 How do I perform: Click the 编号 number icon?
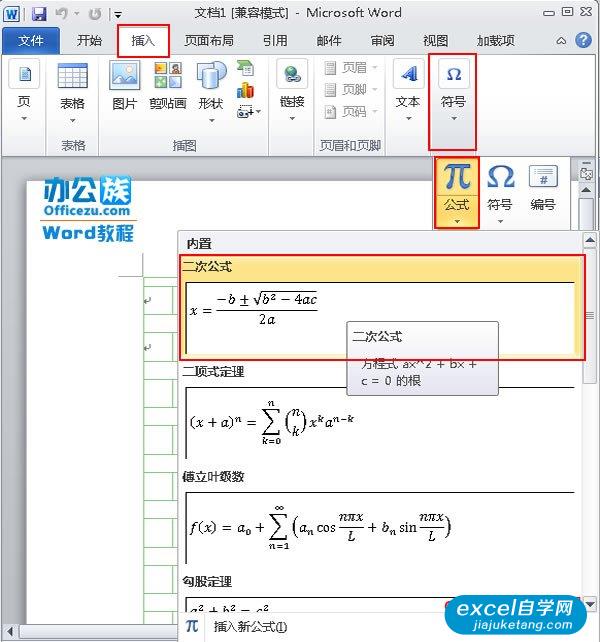[543, 188]
